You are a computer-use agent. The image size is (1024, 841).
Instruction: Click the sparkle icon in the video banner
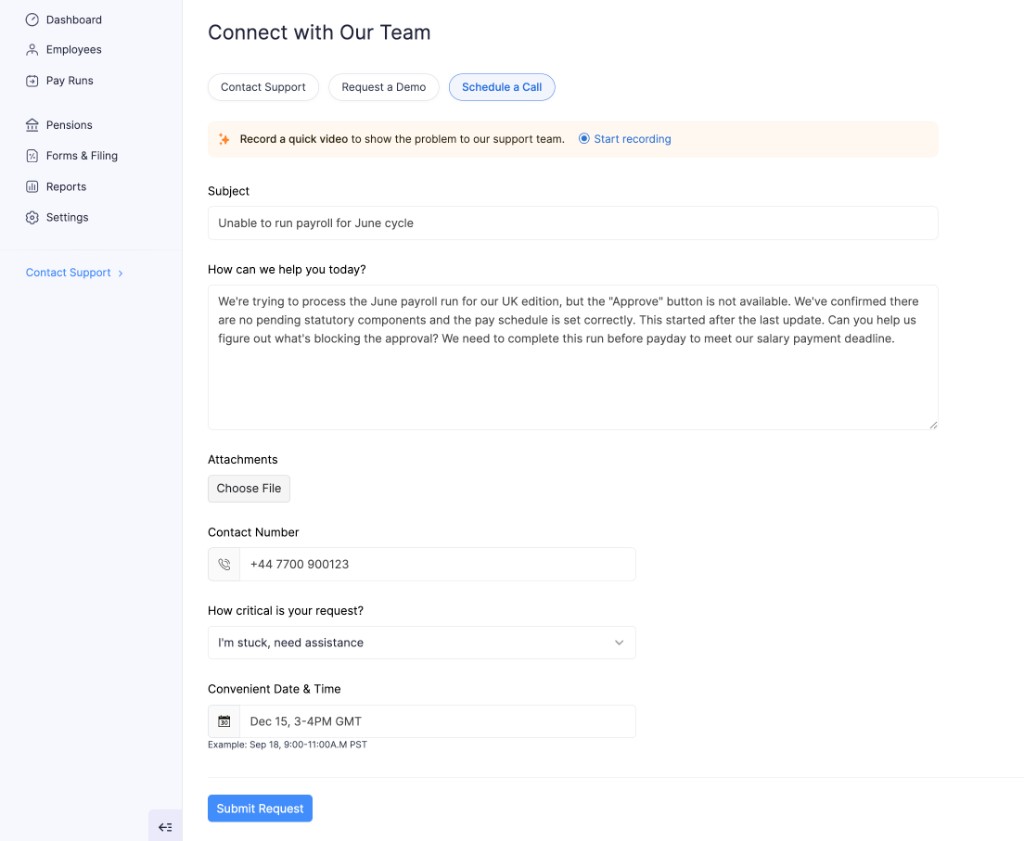[x=224, y=139]
